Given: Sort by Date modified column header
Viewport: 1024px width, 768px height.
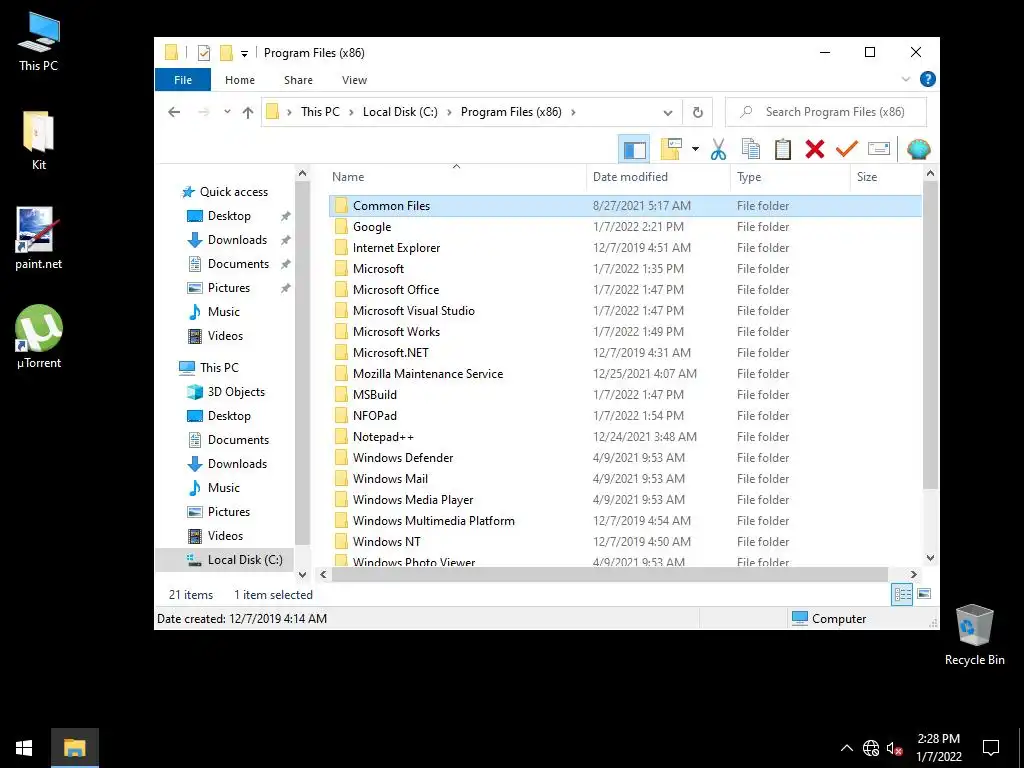Looking at the screenshot, I should click(658, 177).
